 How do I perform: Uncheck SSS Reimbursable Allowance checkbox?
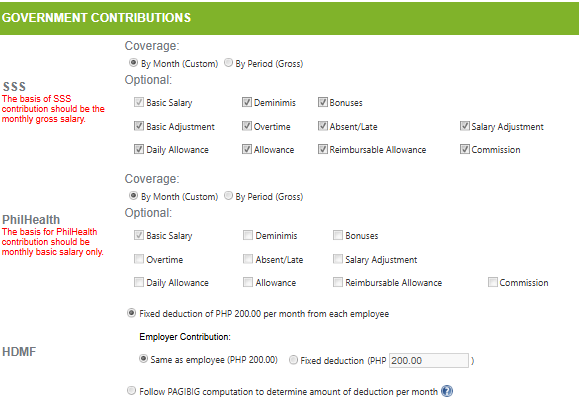[323, 149]
